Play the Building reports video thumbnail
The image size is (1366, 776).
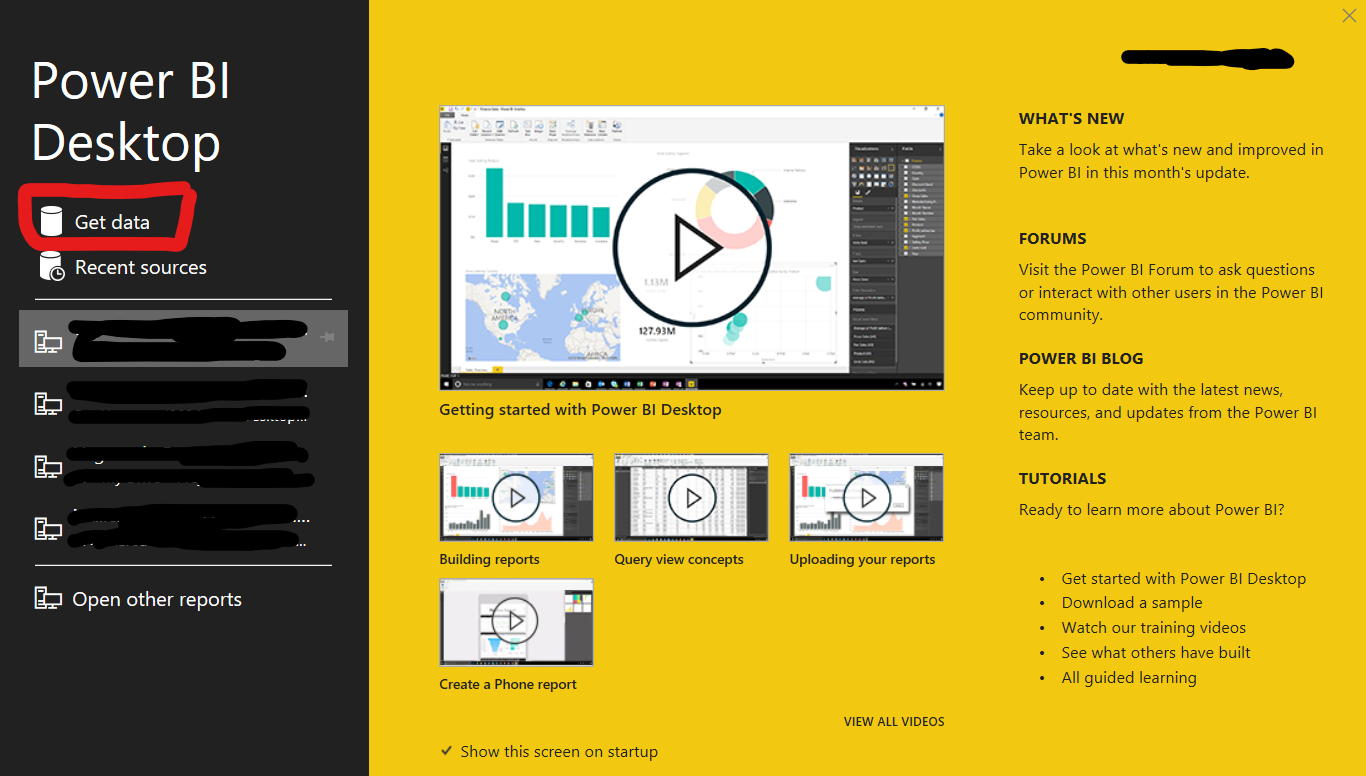516,497
